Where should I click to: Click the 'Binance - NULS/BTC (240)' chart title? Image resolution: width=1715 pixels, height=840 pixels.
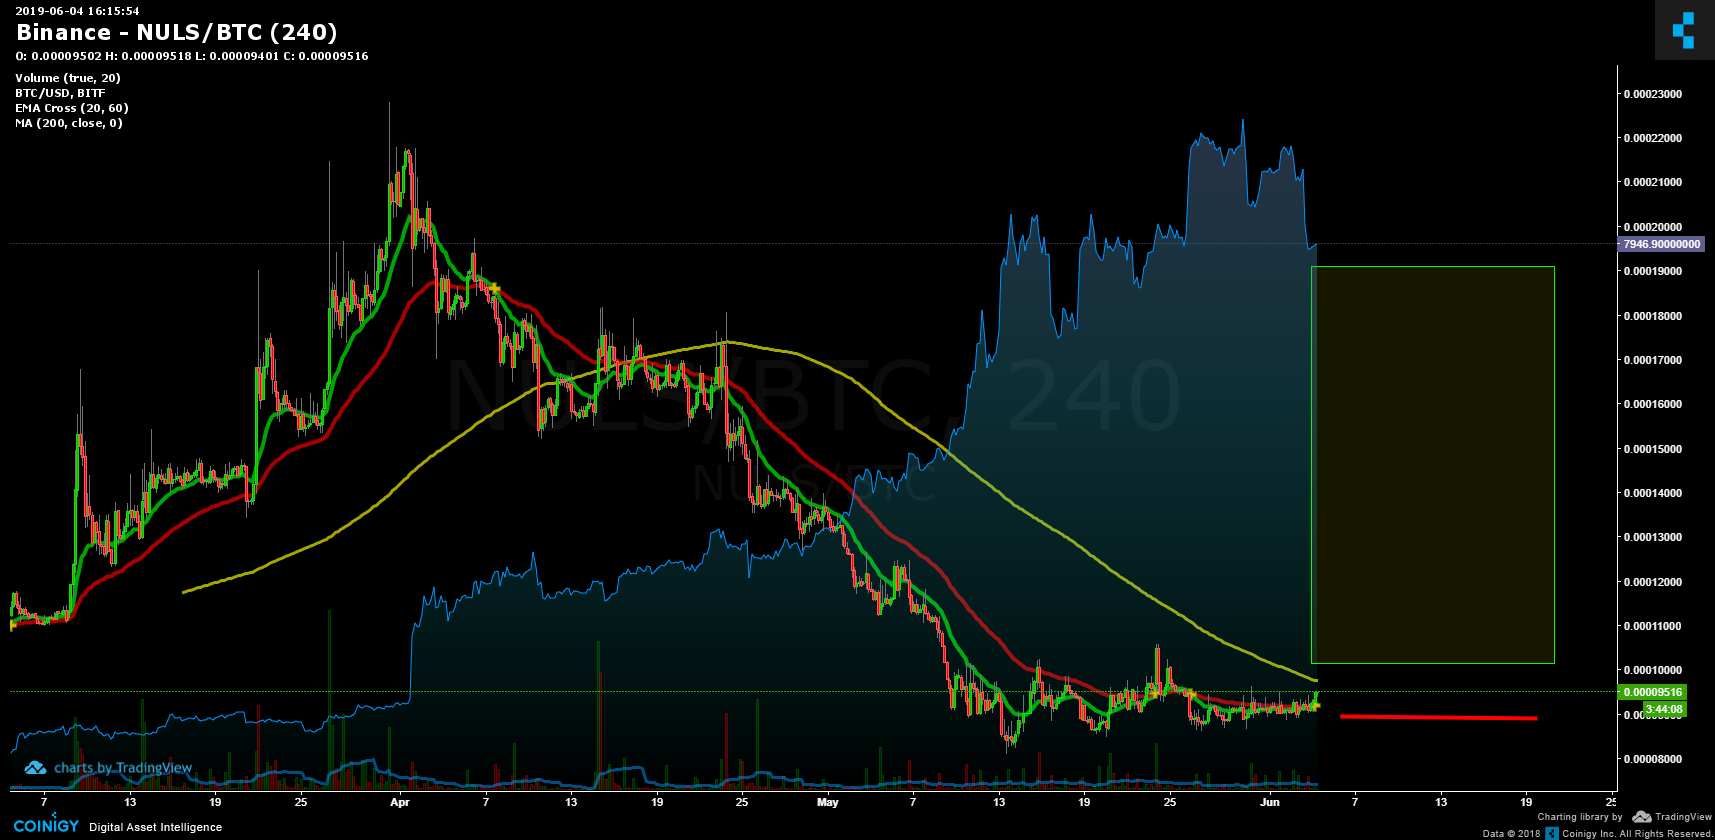point(177,32)
